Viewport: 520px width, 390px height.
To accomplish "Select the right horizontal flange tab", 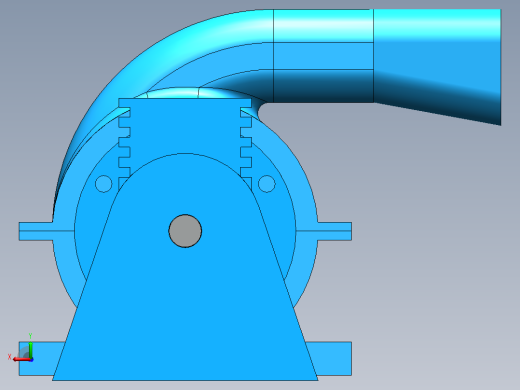I will [334, 231].
